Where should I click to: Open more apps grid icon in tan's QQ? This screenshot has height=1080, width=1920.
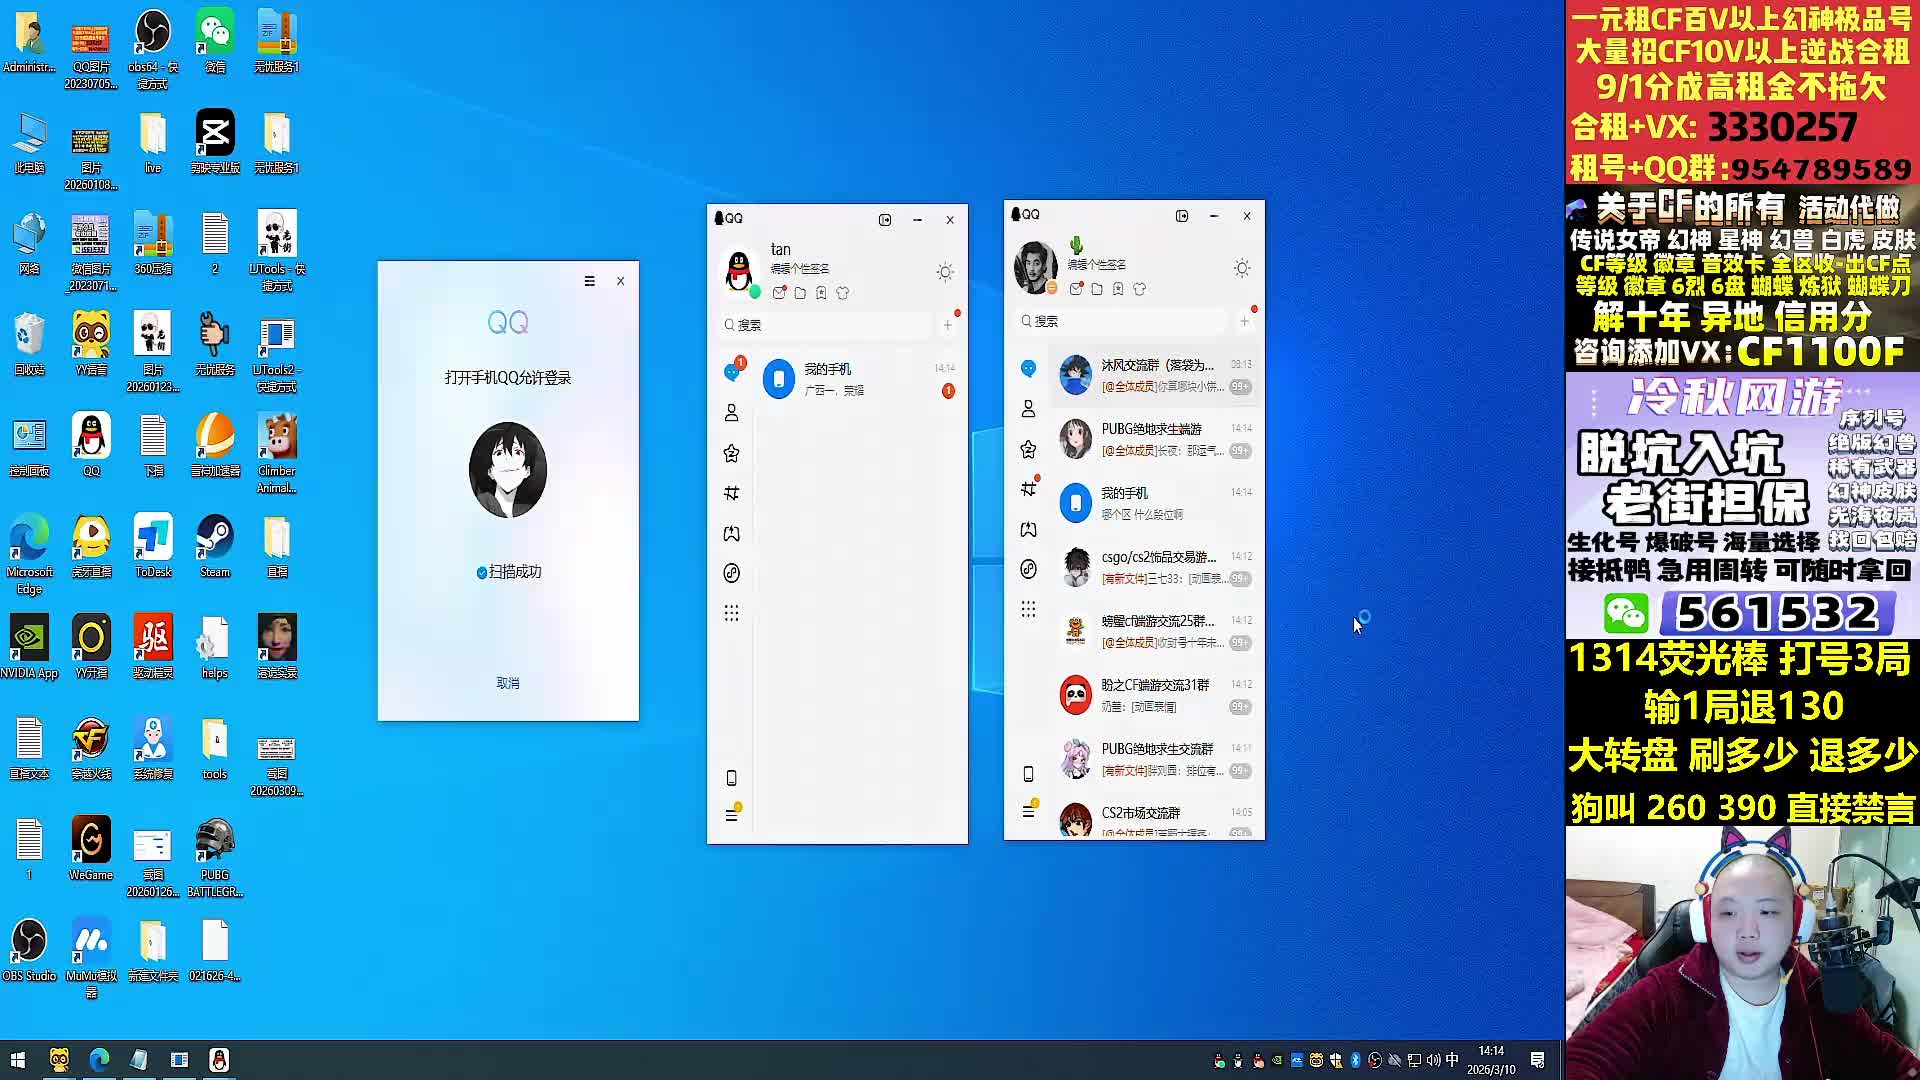tap(731, 613)
